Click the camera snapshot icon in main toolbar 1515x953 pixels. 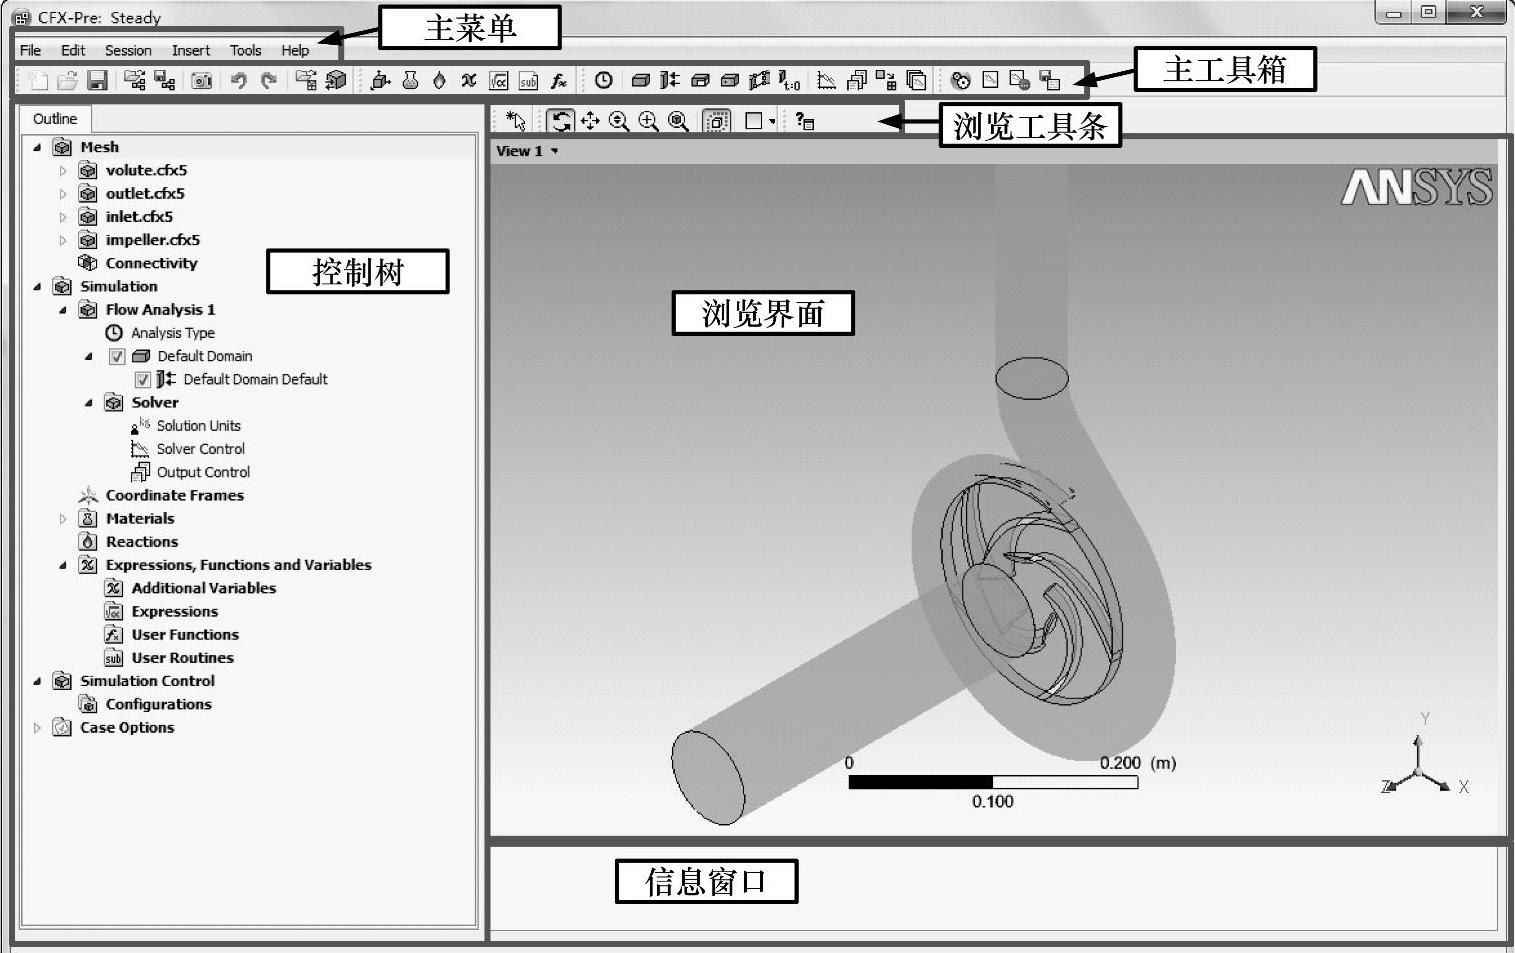coord(202,81)
